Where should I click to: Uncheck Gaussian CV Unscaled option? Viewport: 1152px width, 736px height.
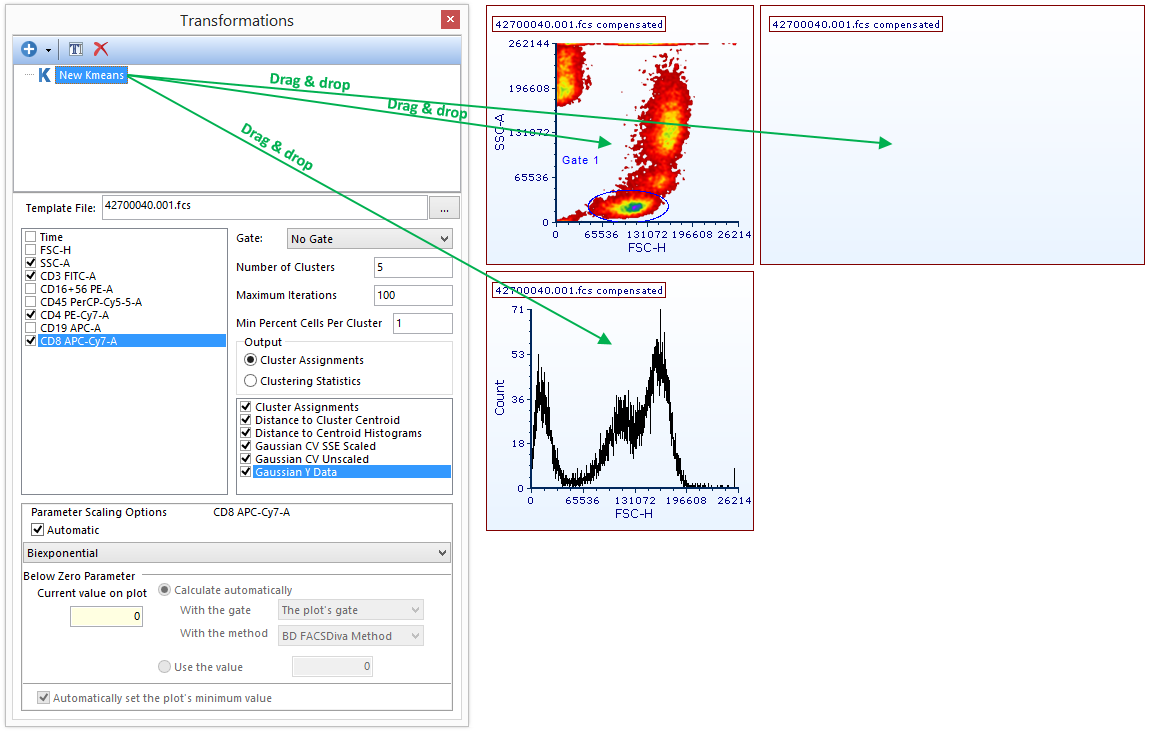click(246, 459)
